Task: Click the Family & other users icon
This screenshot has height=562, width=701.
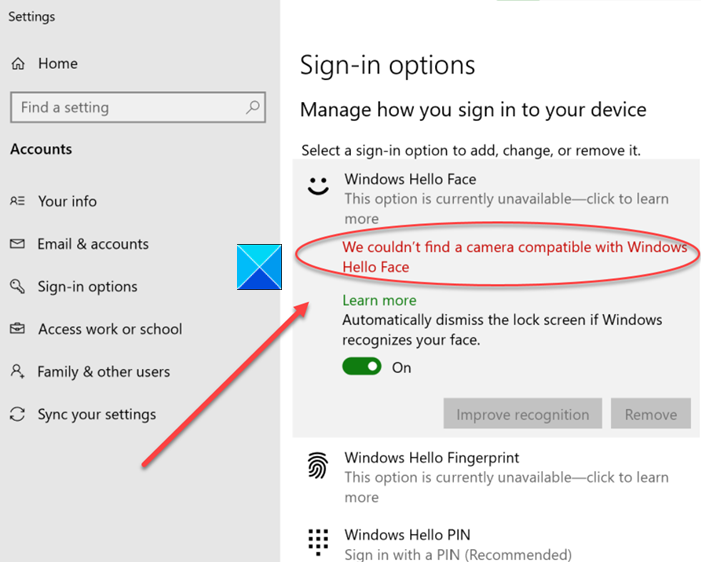Action: (17, 371)
